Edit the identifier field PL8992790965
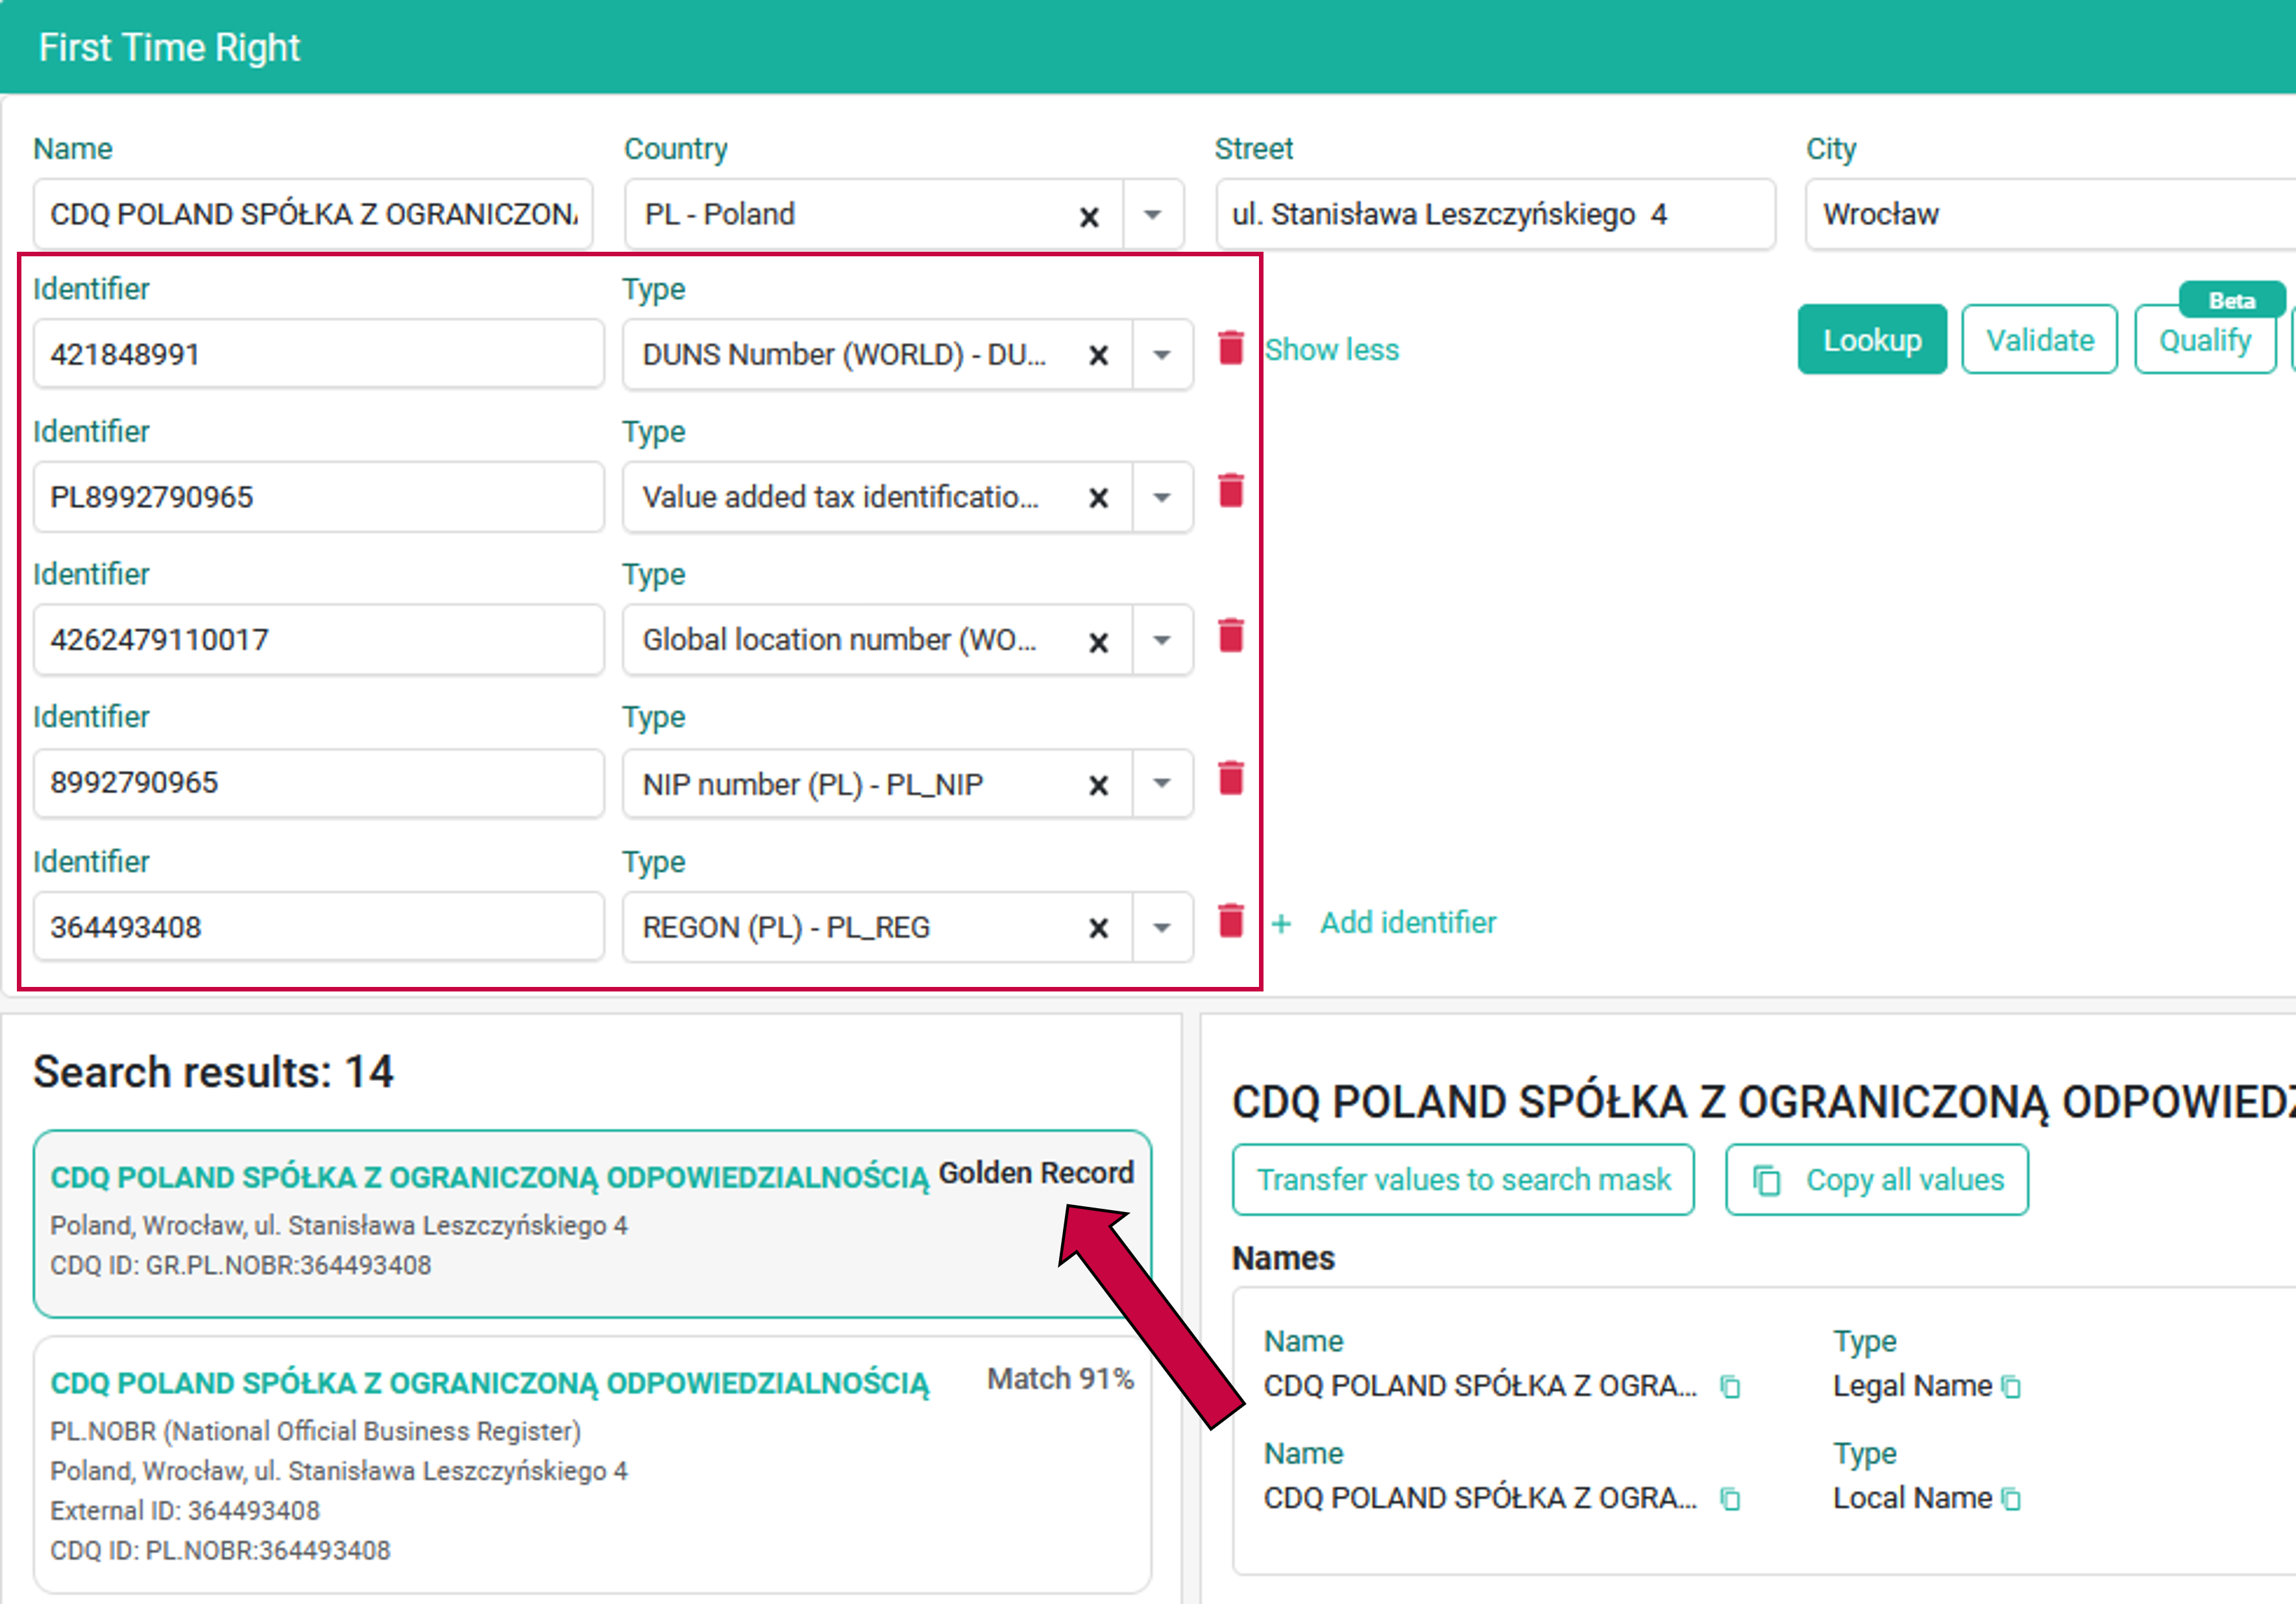The width and height of the screenshot is (2296, 1604). 319,497
